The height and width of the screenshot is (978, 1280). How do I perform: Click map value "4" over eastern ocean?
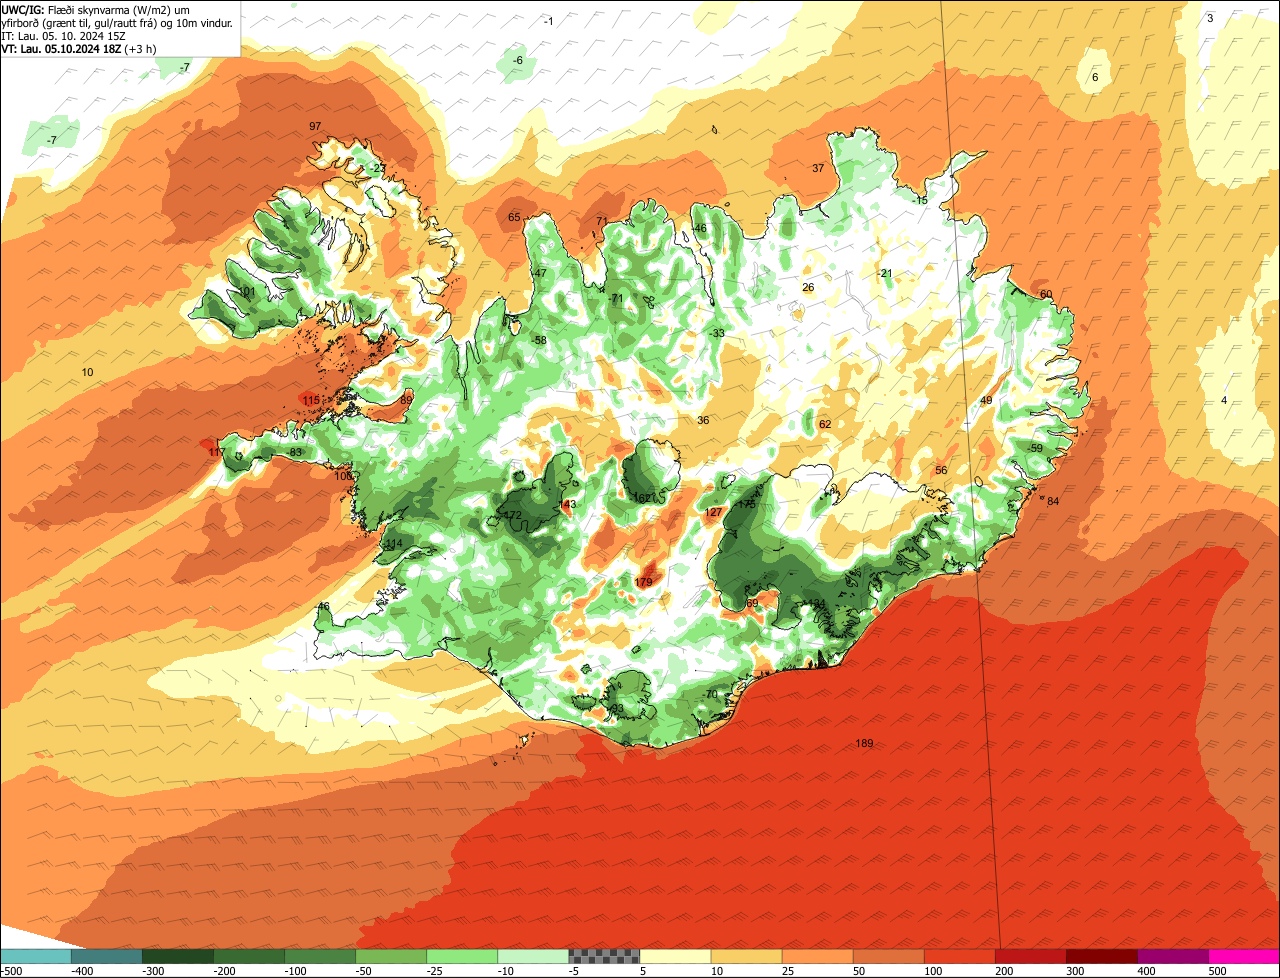(1223, 400)
